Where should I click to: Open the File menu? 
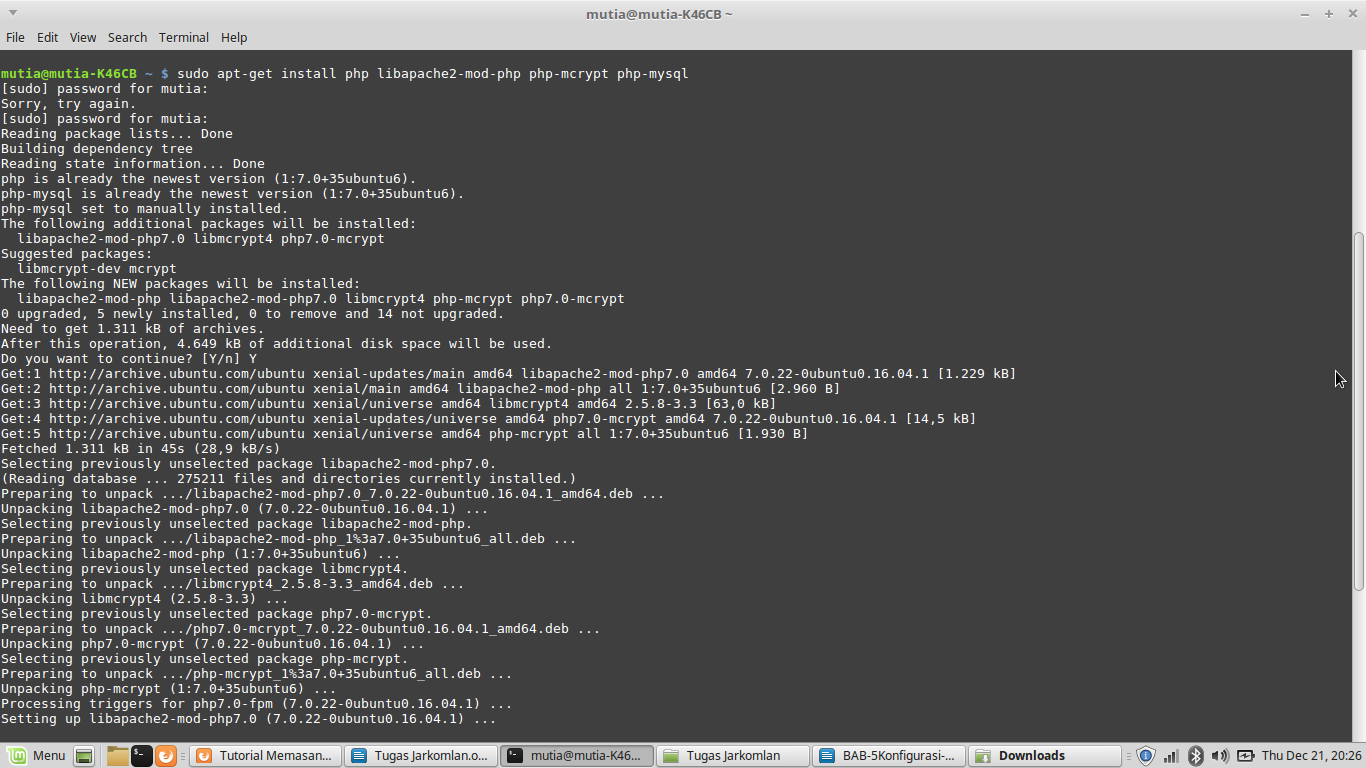click(x=15, y=37)
